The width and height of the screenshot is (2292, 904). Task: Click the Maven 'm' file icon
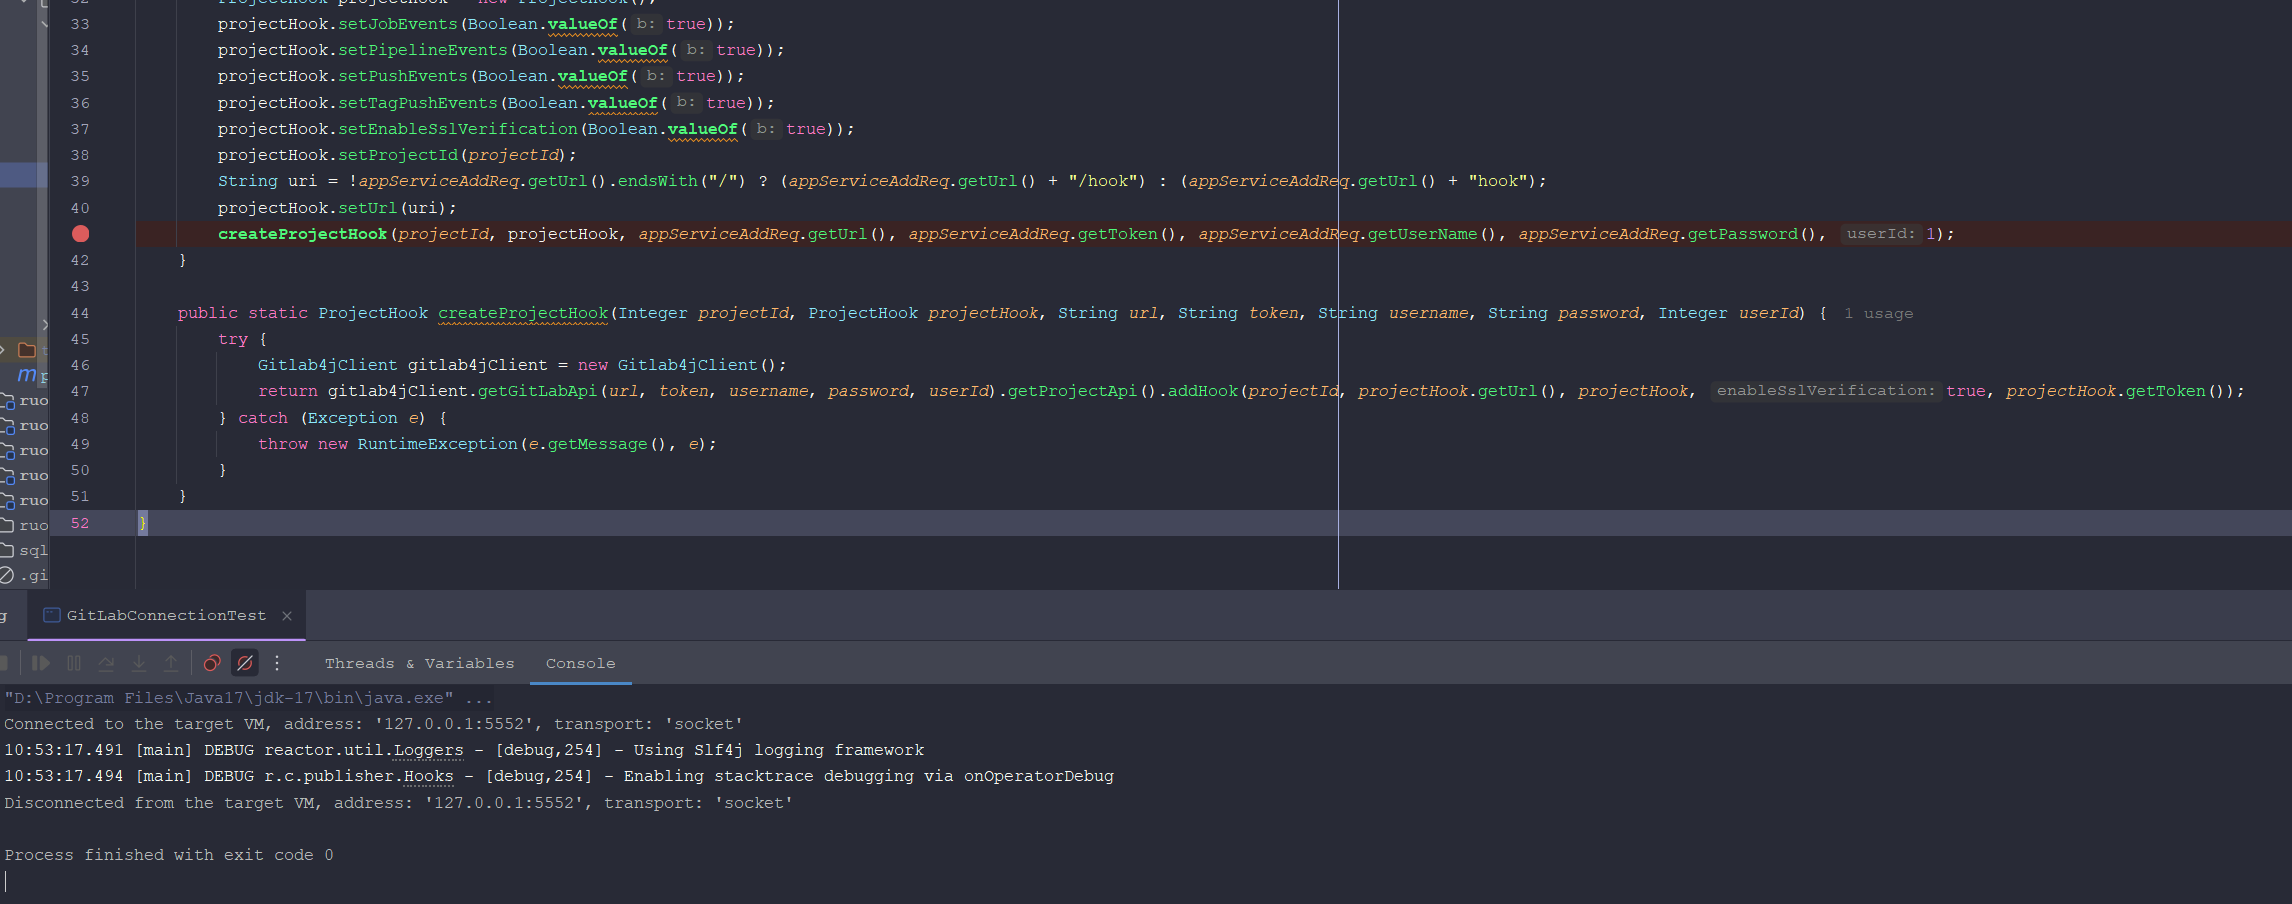(x=27, y=375)
